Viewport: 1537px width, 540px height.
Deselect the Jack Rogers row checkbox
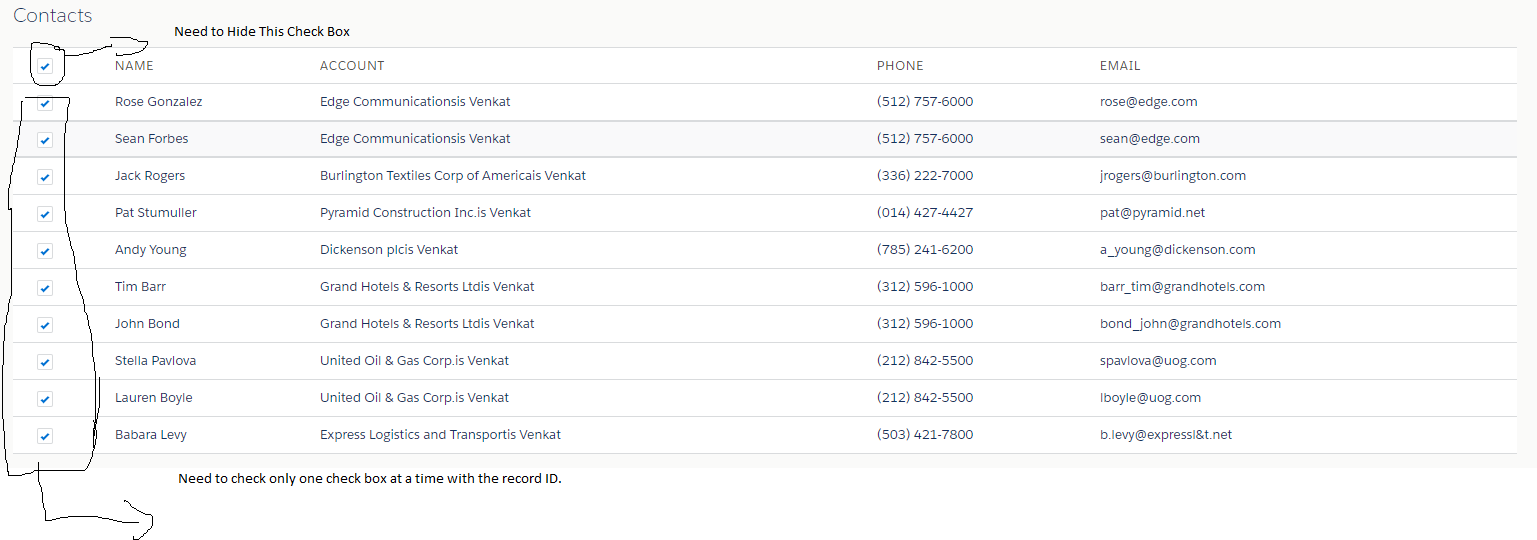pyautogui.click(x=45, y=177)
